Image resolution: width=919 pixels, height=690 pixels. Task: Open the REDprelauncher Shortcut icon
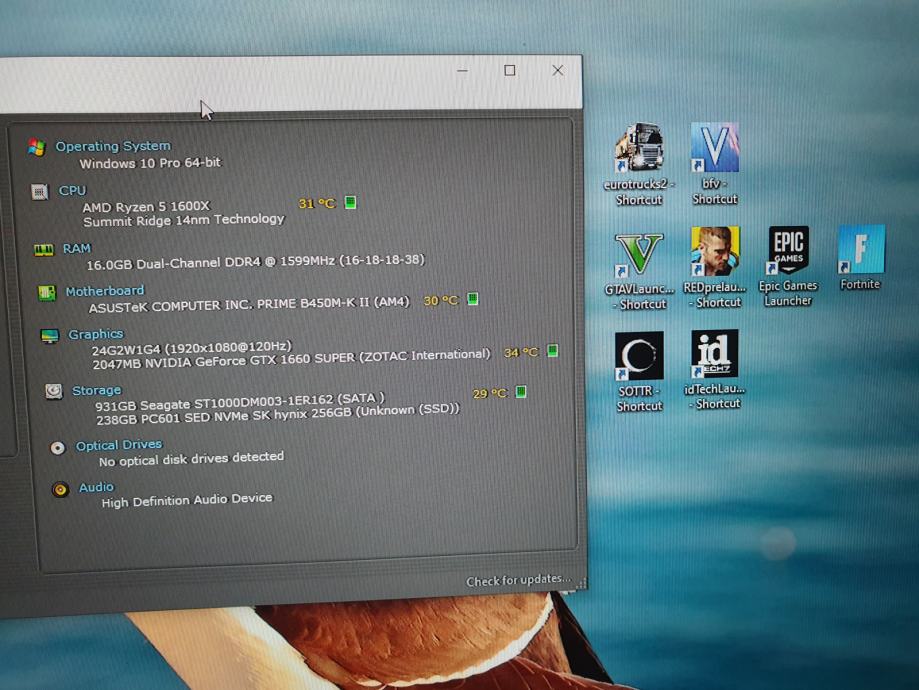[x=714, y=267]
